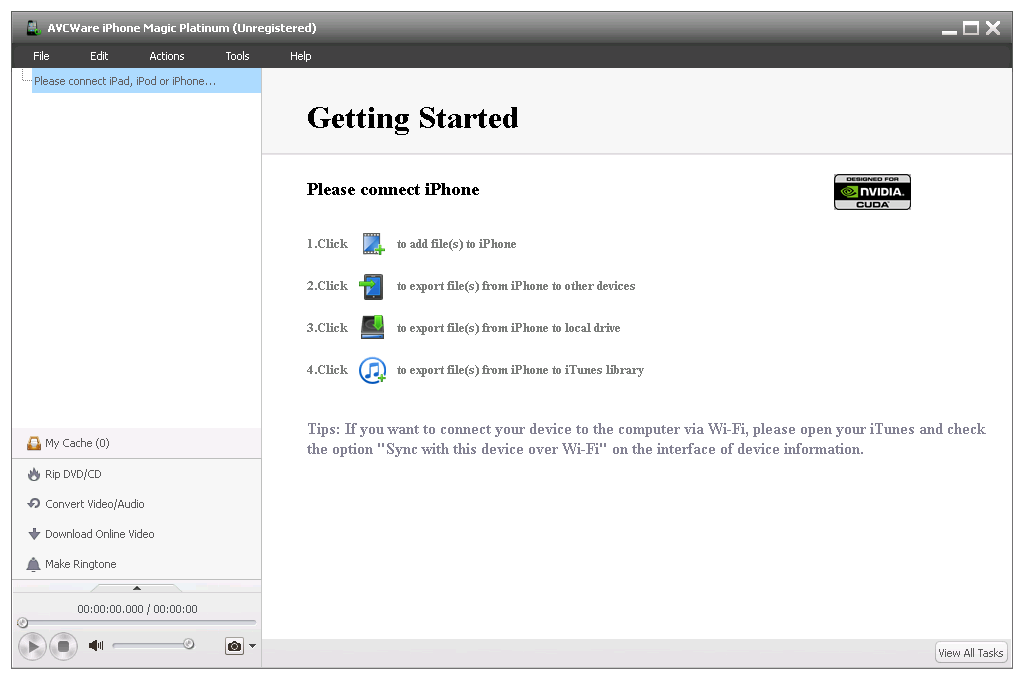The width and height of the screenshot is (1026, 680).
Task: Click 'to add file(s) to iPhone' text
Action: [x=457, y=244]
